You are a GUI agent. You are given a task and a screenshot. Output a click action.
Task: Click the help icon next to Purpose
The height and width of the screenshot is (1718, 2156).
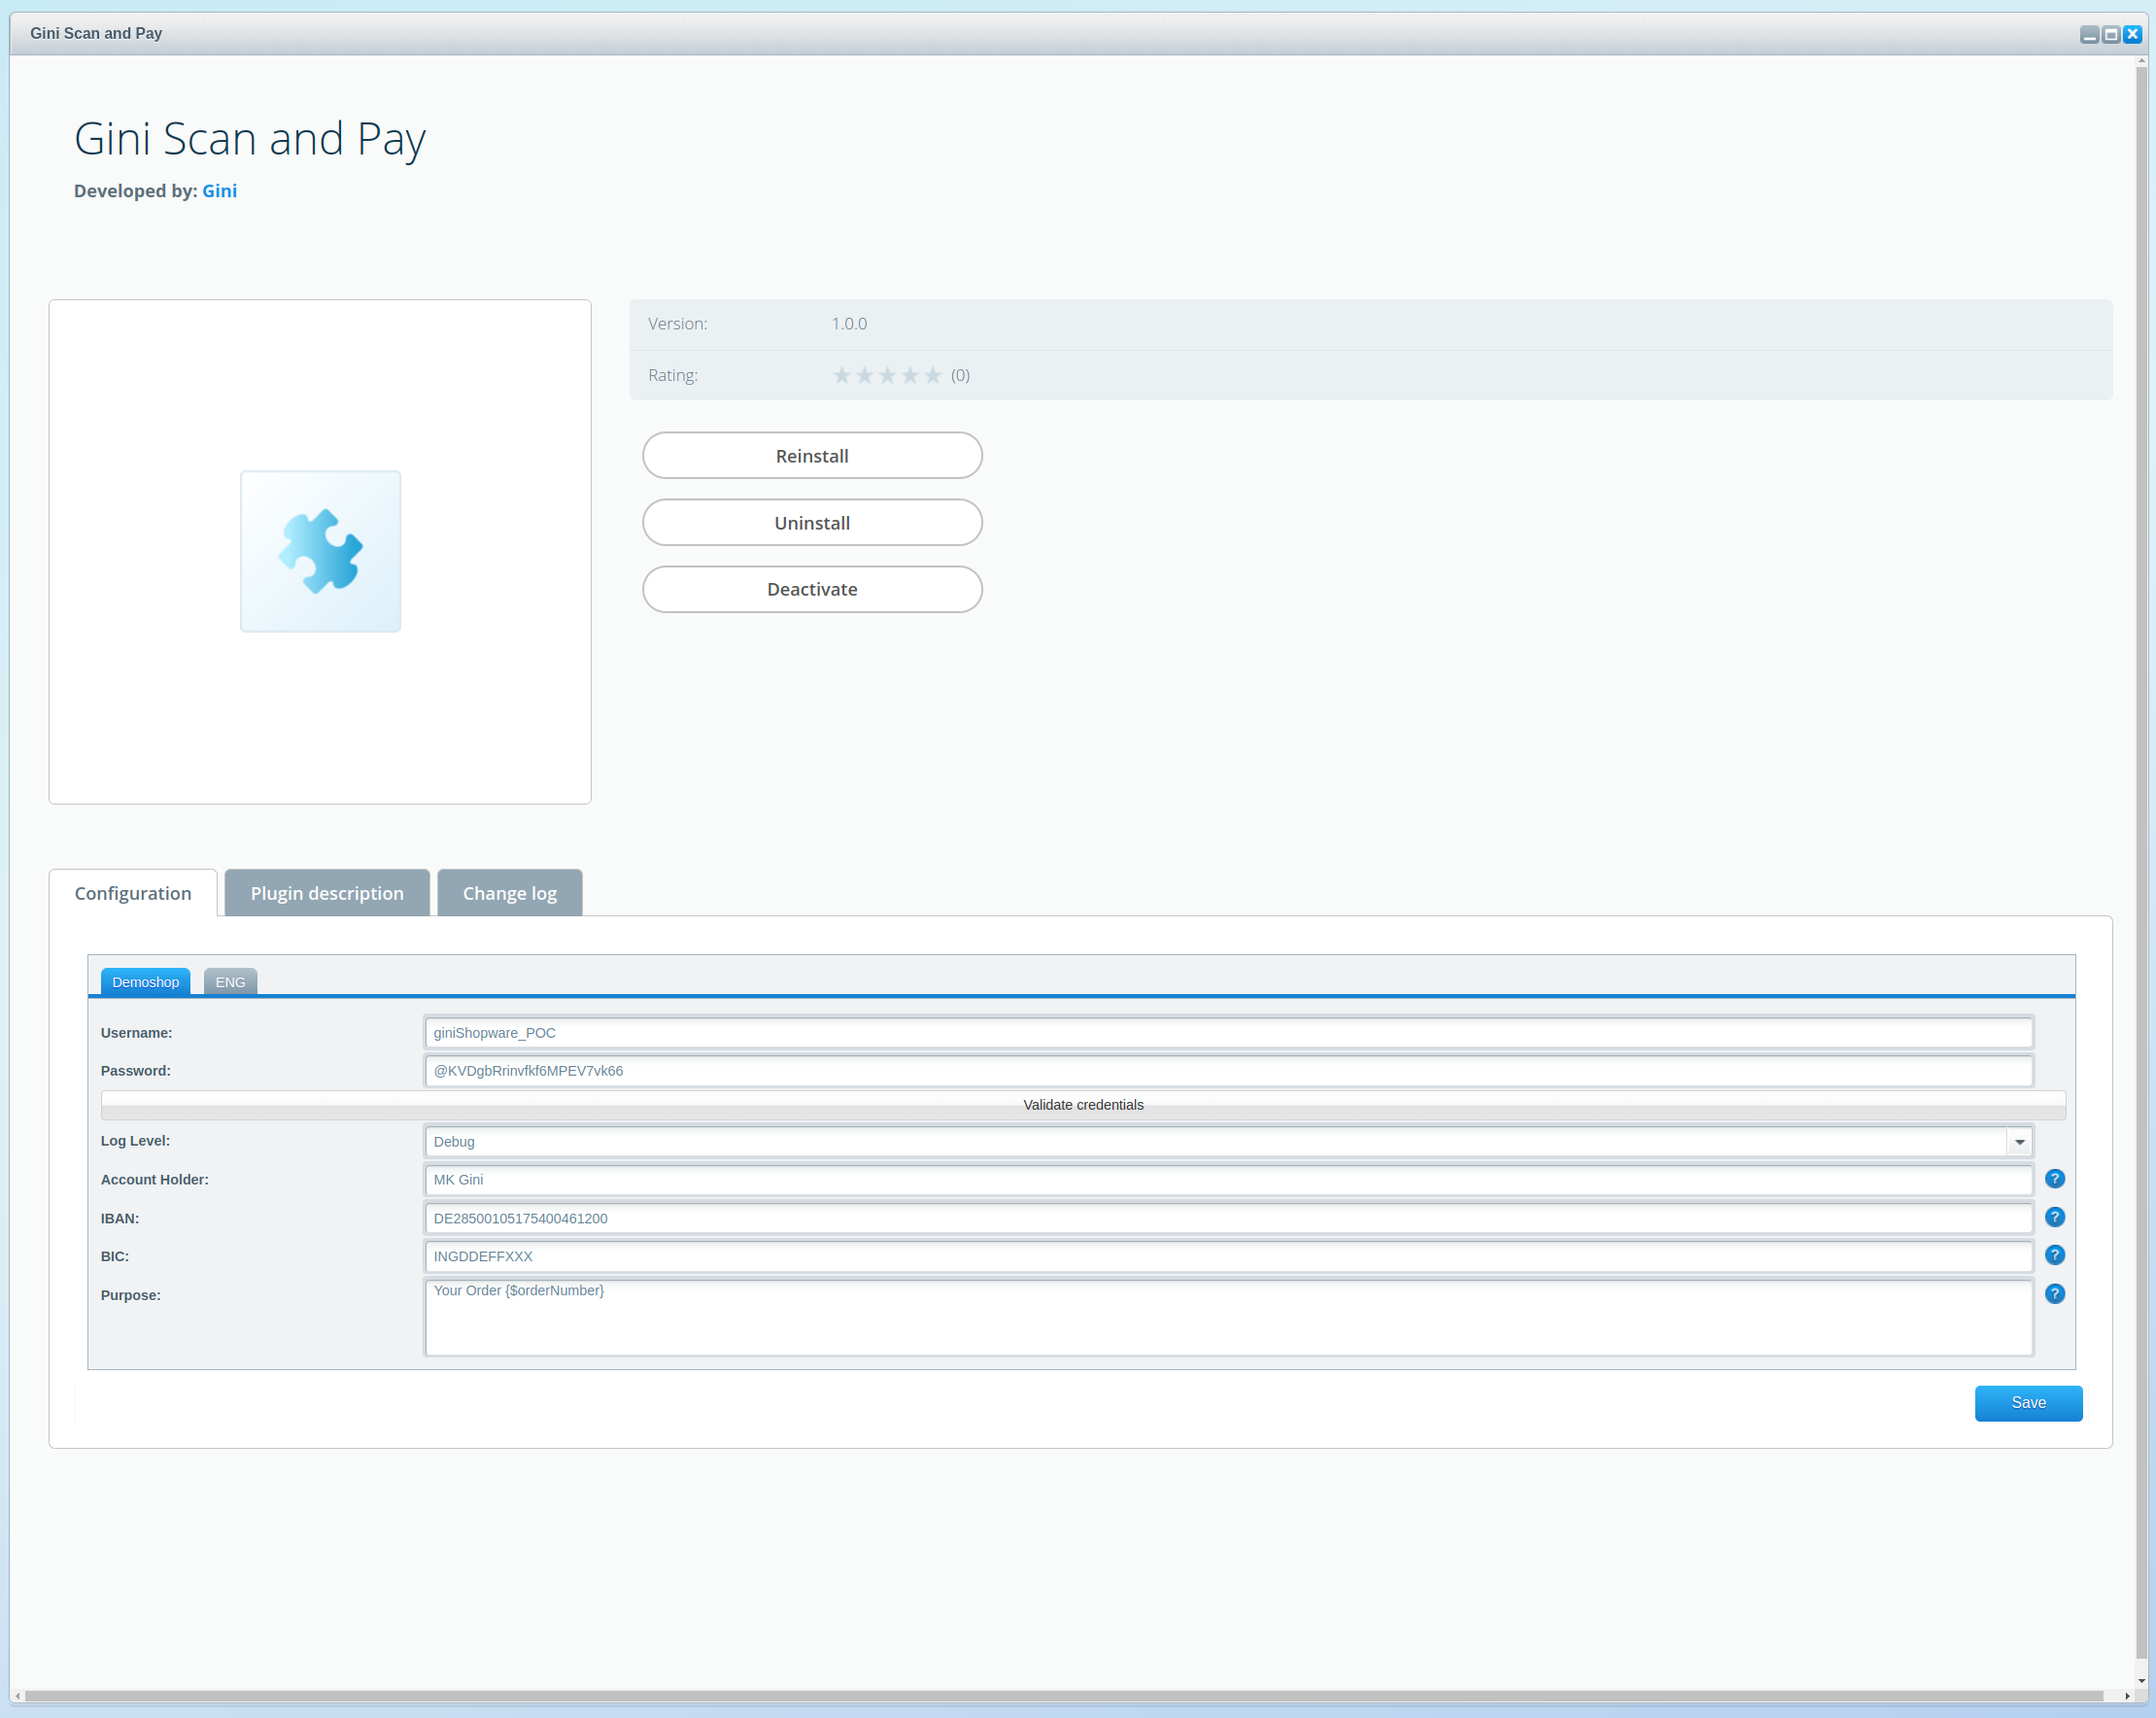(x=2054, y=1294)
